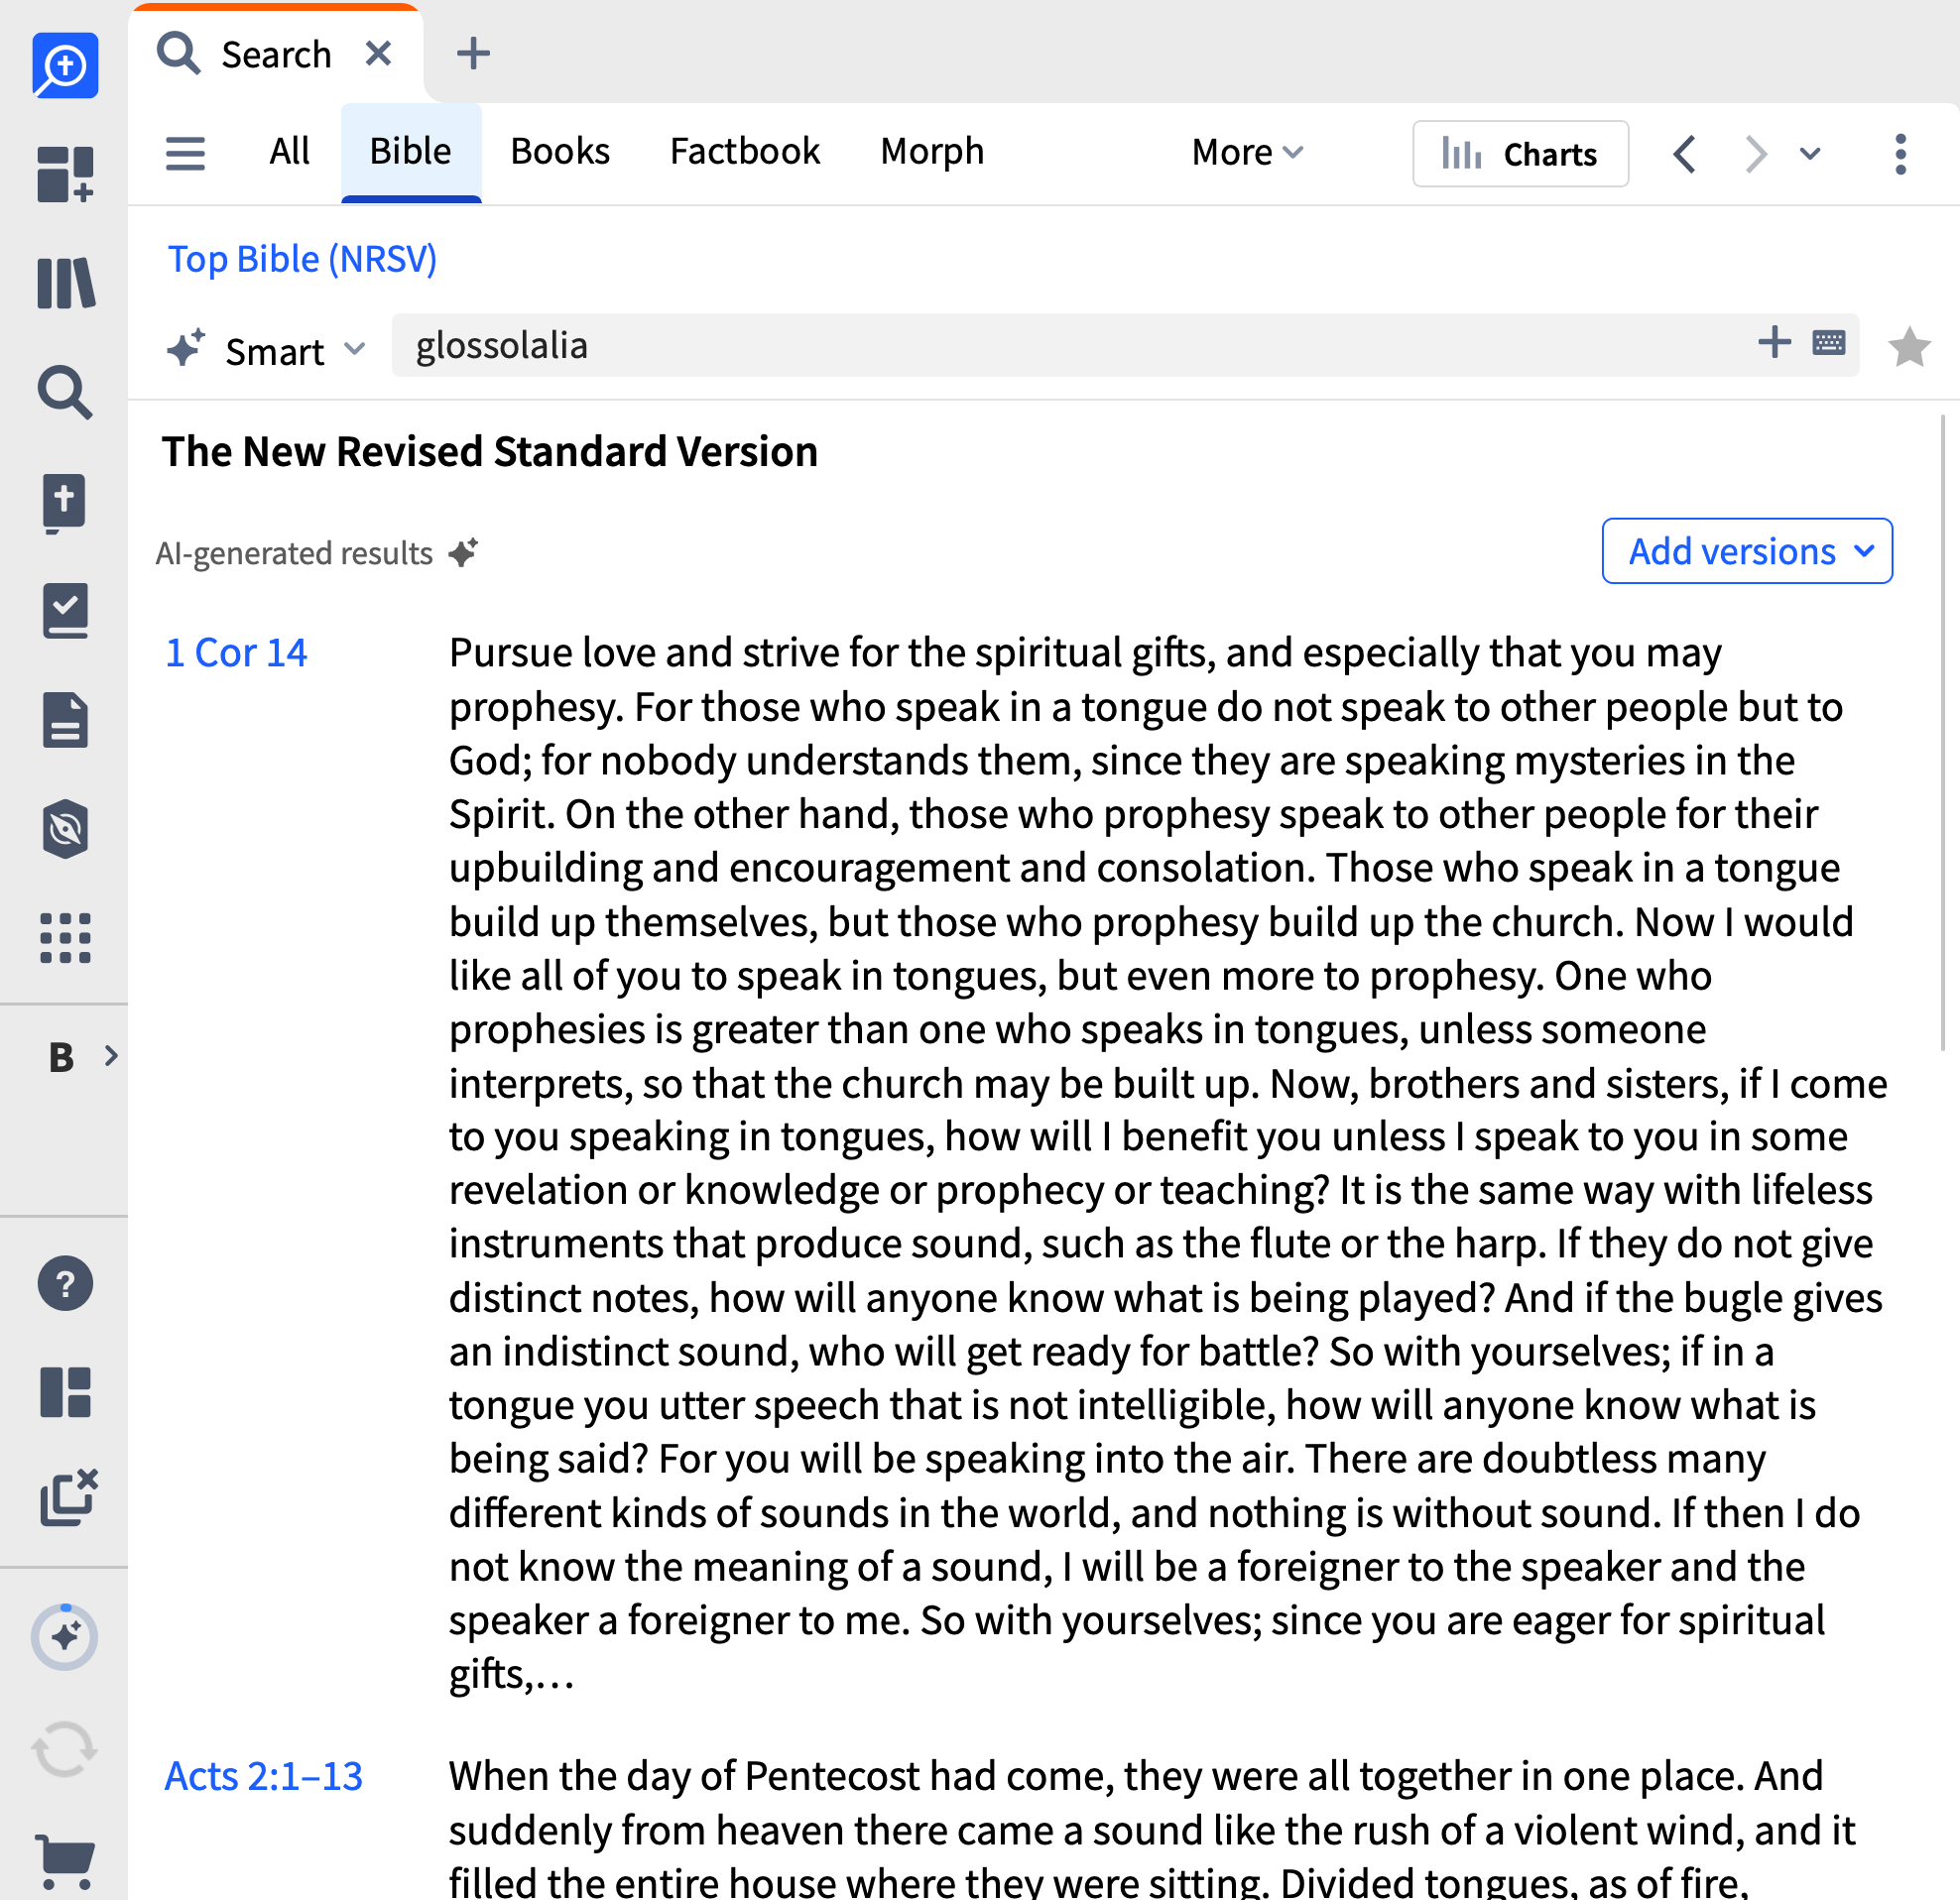This screenshot has height=1900, width=1960.
Task: Switch to the Books search tab
Action: [x=560, y=152]
